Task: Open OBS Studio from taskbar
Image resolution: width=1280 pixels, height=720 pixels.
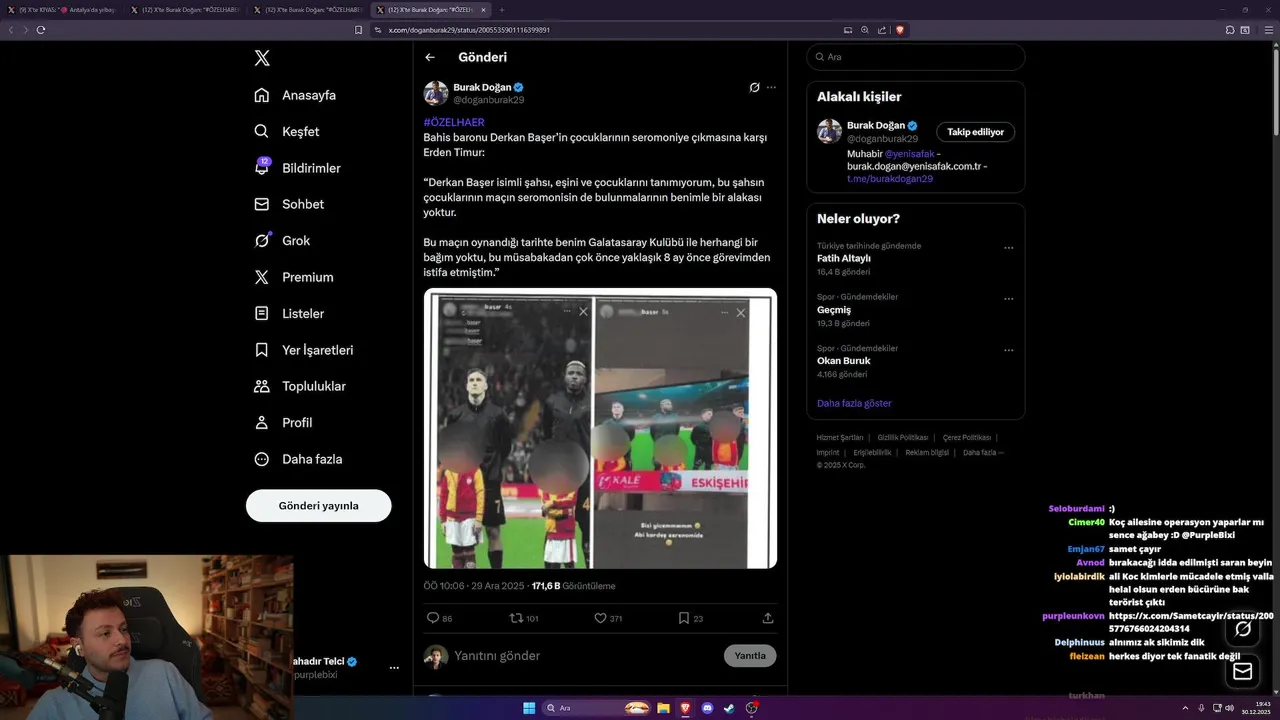Action: click(751, 708)
